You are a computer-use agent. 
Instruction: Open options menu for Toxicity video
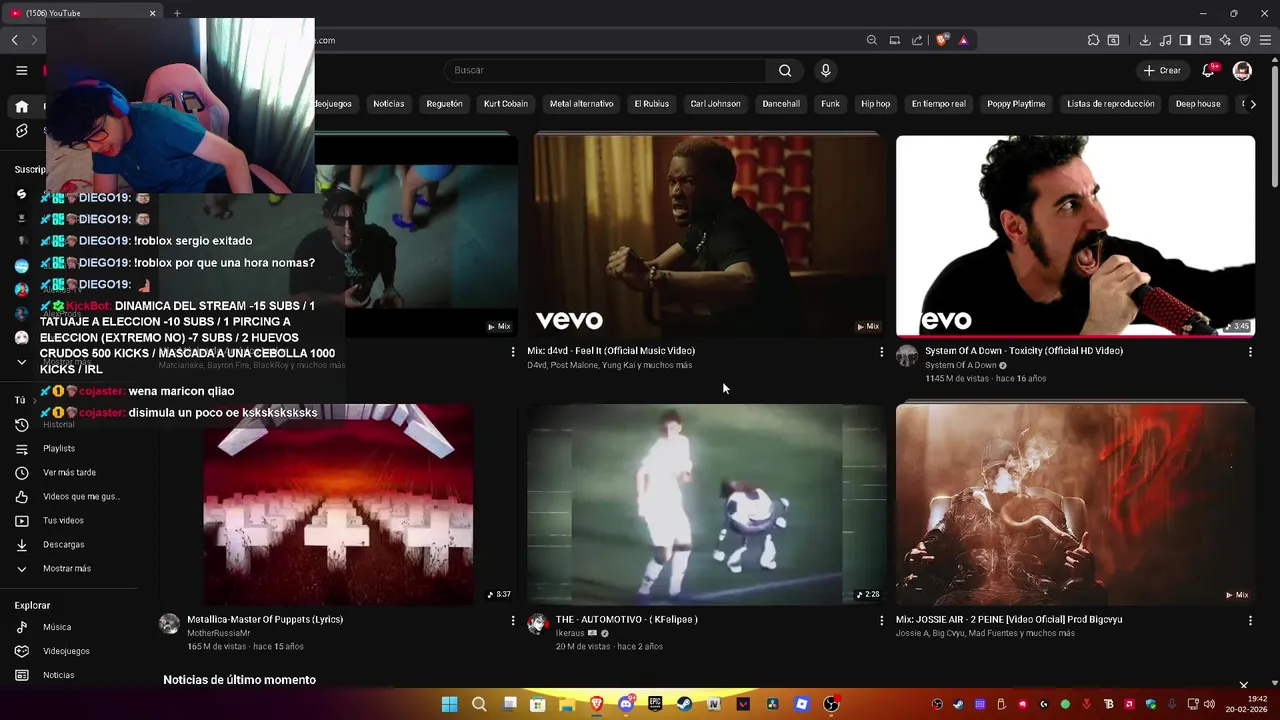tap(1250, 352)
